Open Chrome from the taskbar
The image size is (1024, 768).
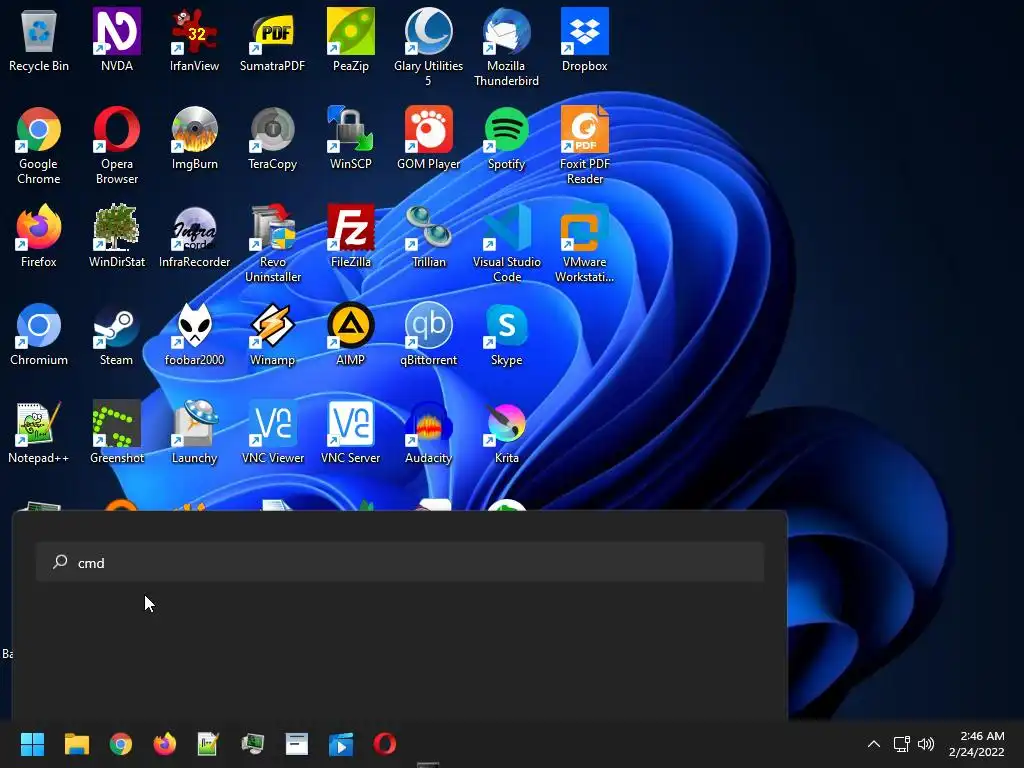[121, 744]
